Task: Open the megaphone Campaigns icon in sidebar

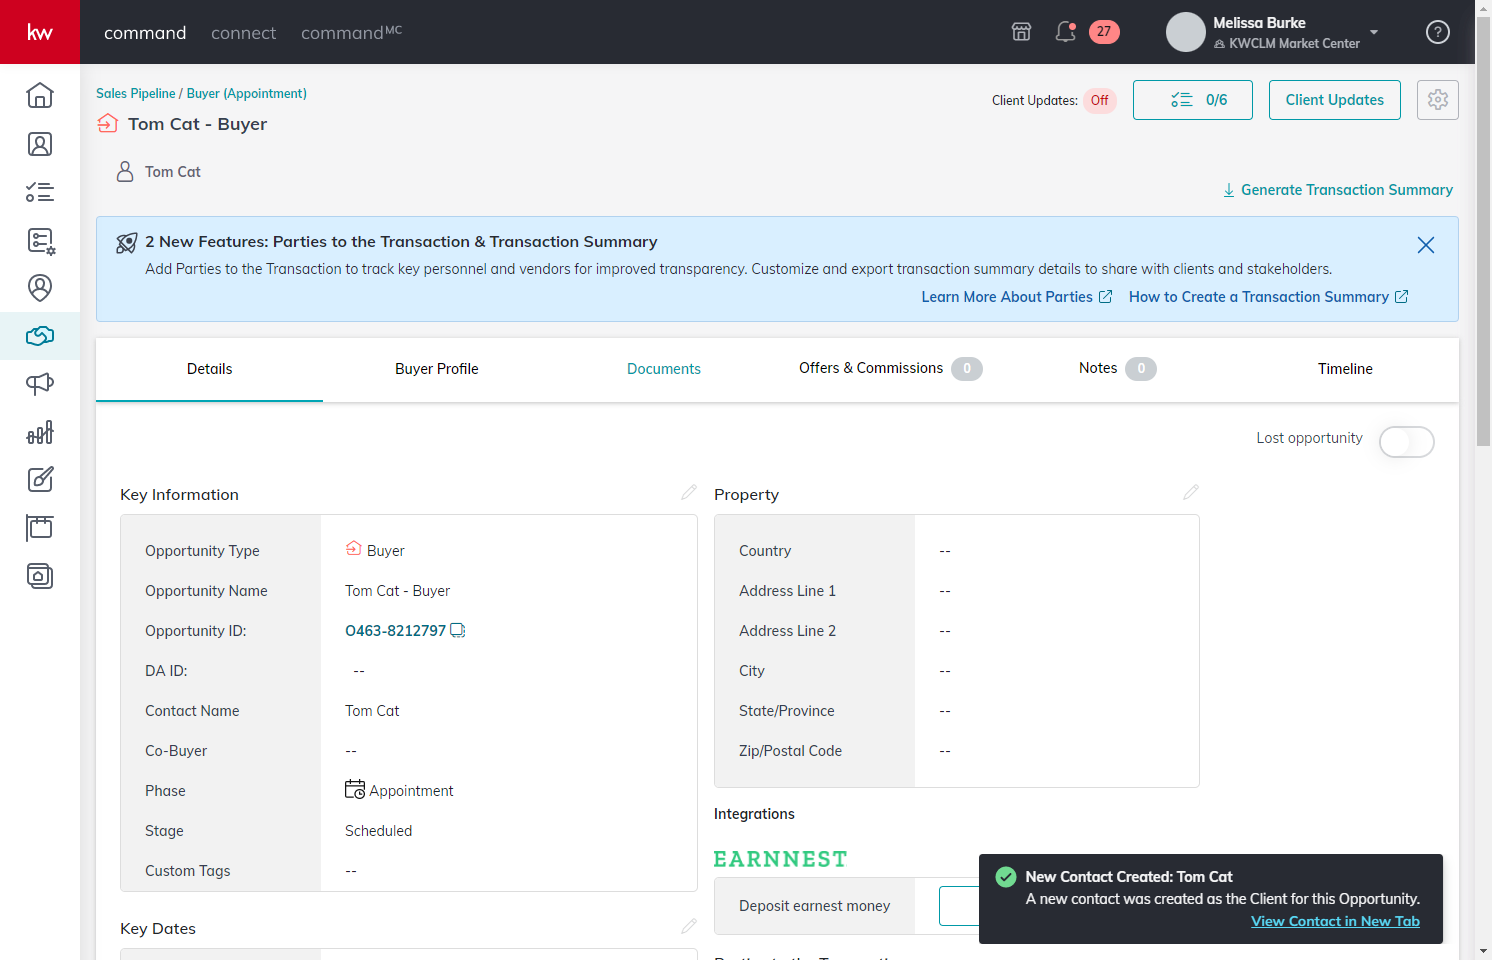Action: [x=40, y=384]
